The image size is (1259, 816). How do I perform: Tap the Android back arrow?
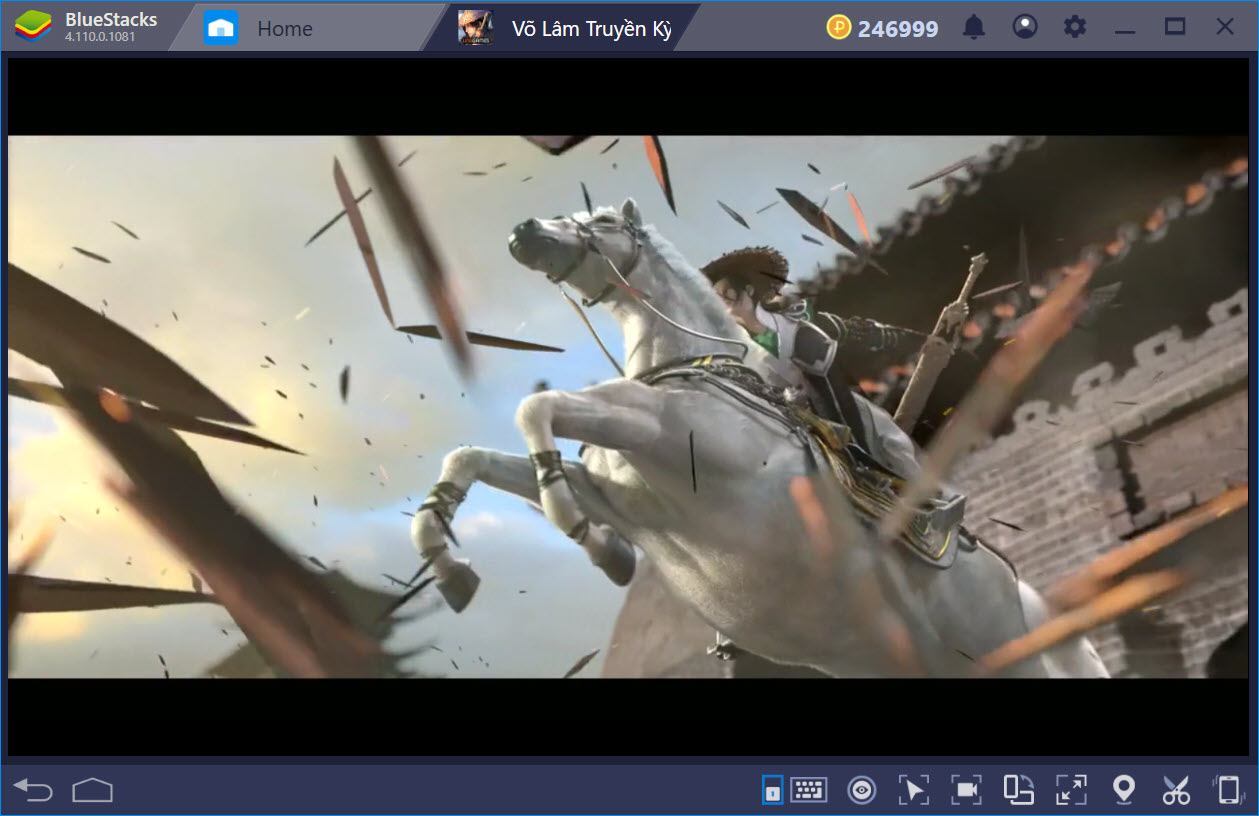point(33,790)
